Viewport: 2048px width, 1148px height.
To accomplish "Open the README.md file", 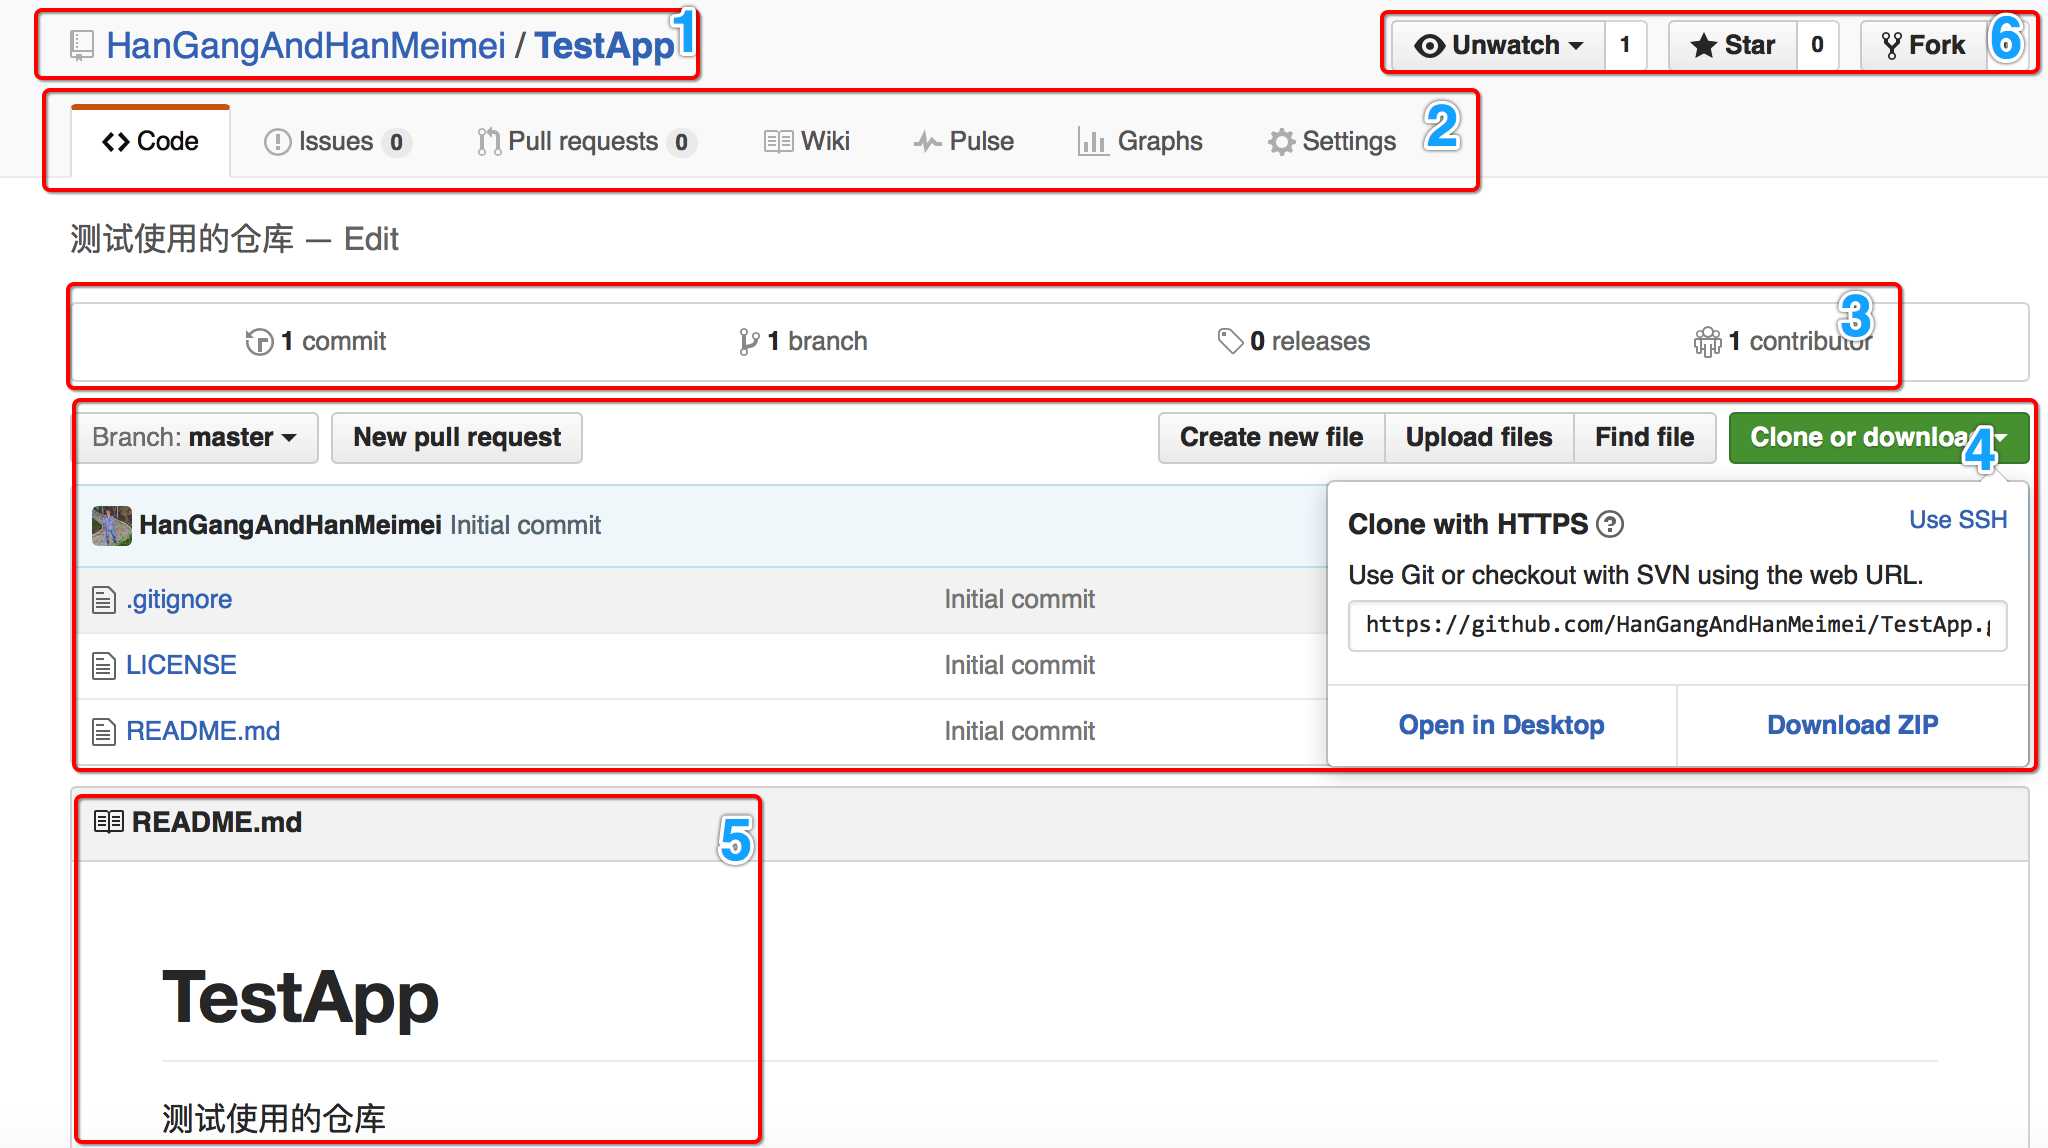I will point(201,730).
